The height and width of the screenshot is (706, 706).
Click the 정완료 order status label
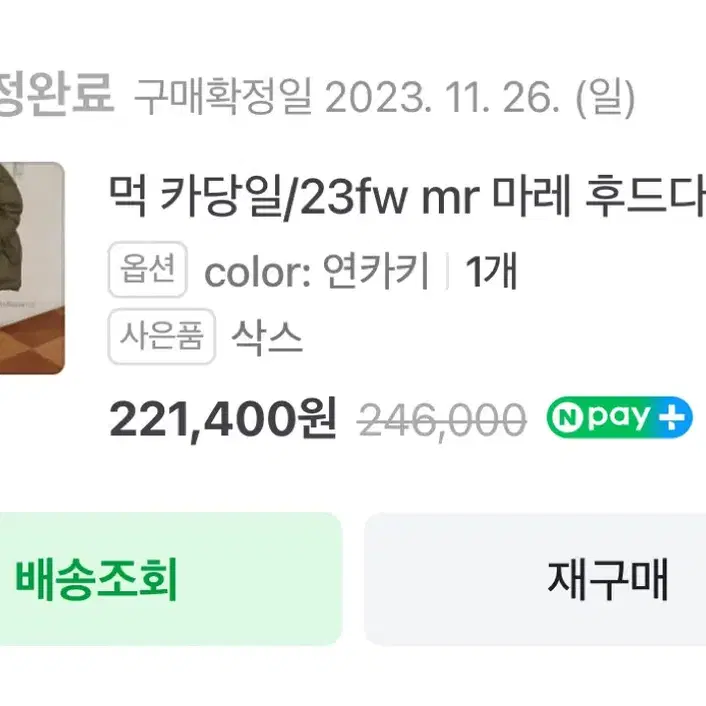(x=56, y=95)
